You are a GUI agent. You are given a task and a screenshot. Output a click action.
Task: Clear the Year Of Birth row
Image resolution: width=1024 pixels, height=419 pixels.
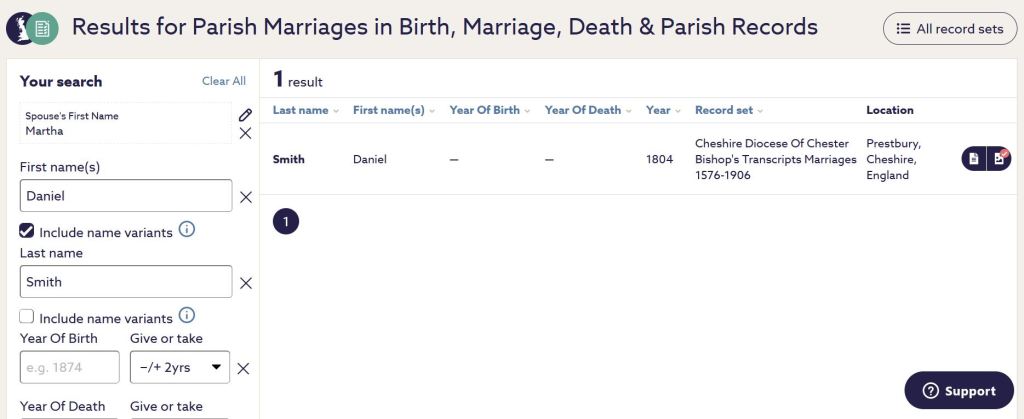pyautogui.click(x=243, y=368)
